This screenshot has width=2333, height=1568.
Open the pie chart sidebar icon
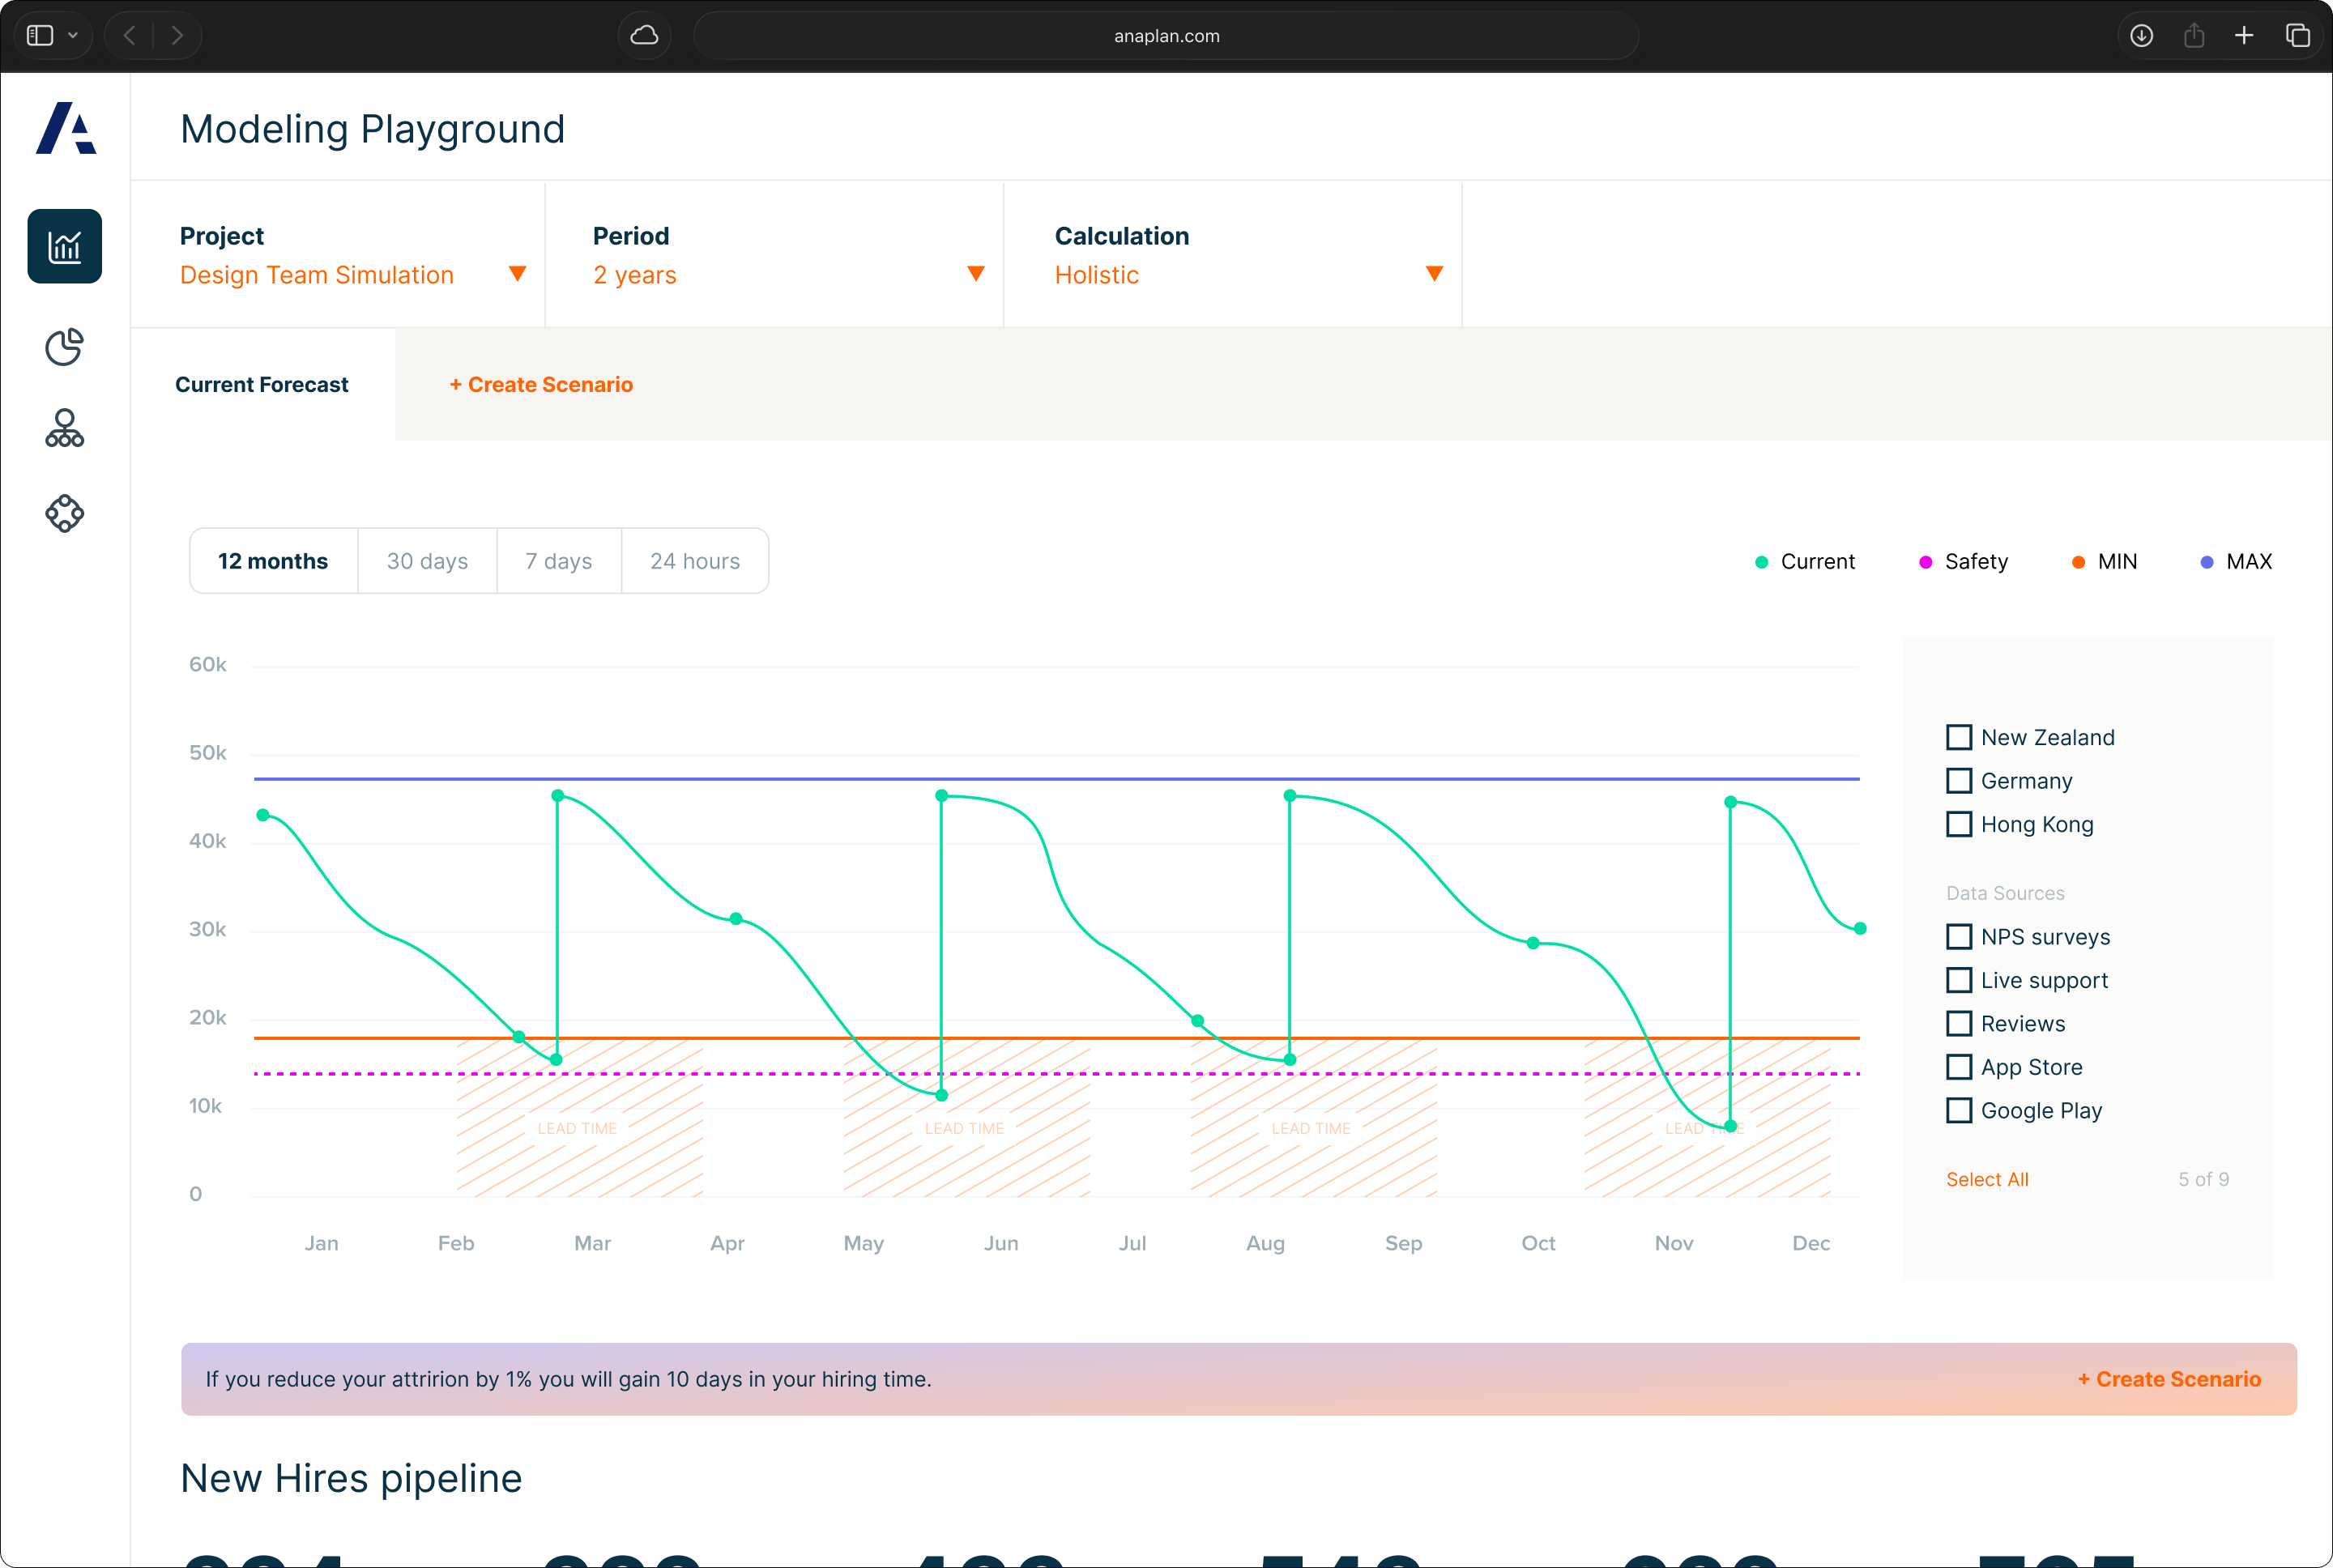pos(64,347)
